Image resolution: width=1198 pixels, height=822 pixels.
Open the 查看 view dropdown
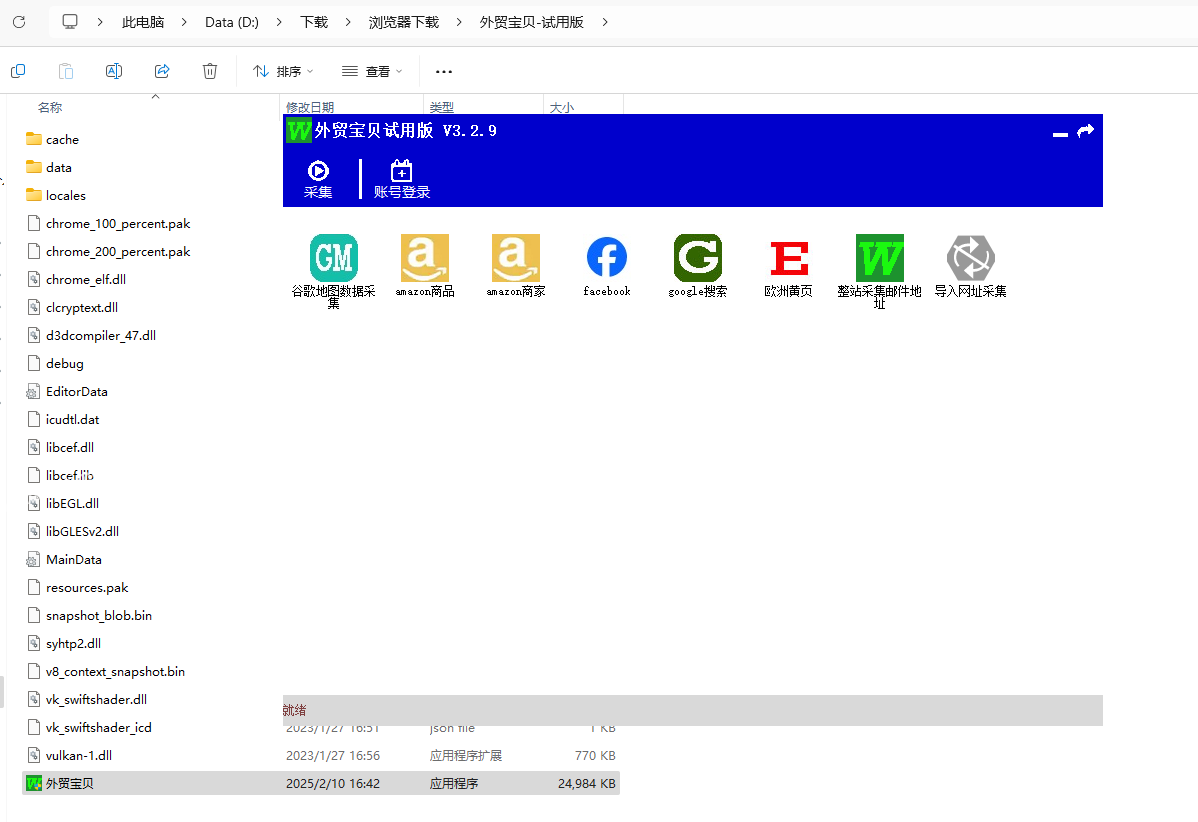[x=372, y=71]
